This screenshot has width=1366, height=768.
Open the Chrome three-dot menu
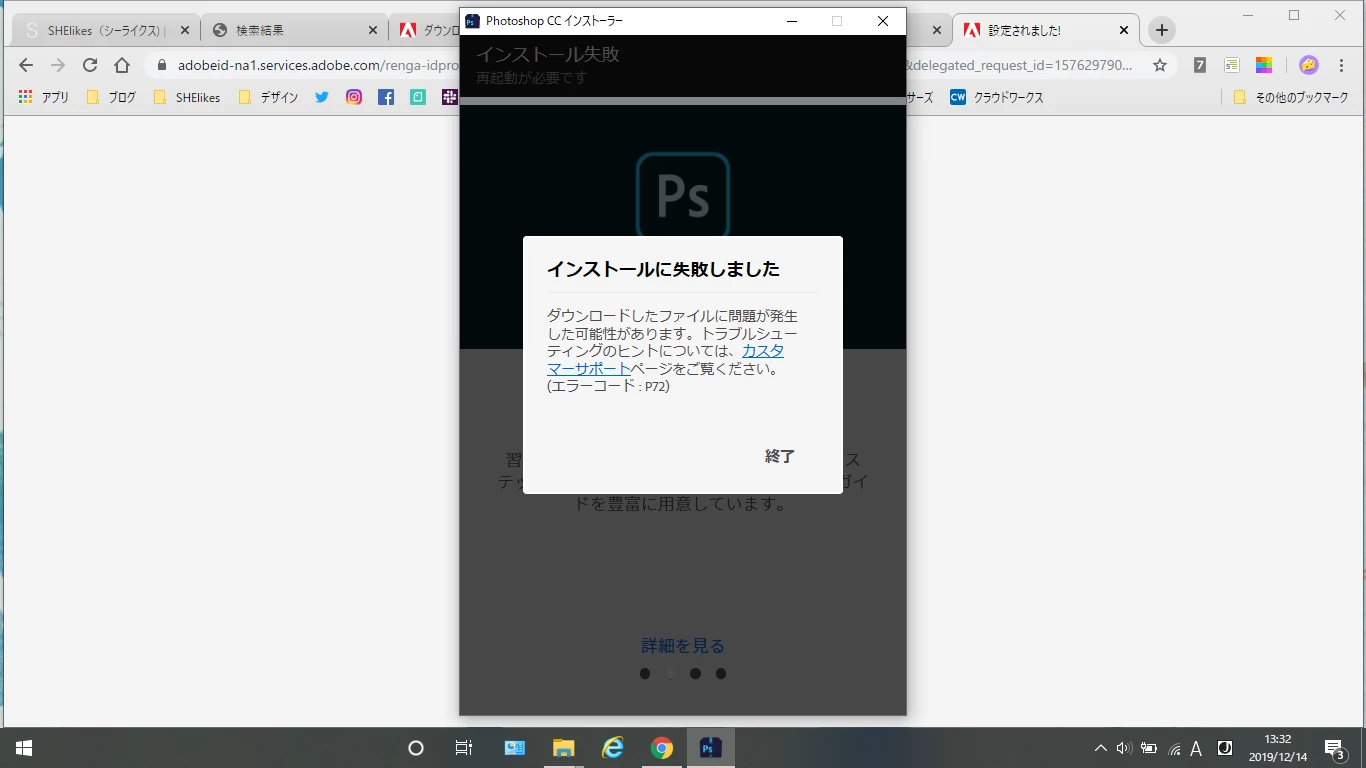point(1340,65)
